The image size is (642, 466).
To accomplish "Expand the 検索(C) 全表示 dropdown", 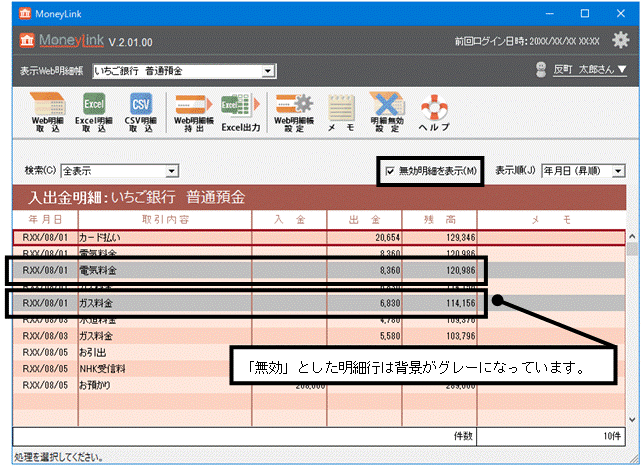I will pyautogui.click(x=172, y=171).
